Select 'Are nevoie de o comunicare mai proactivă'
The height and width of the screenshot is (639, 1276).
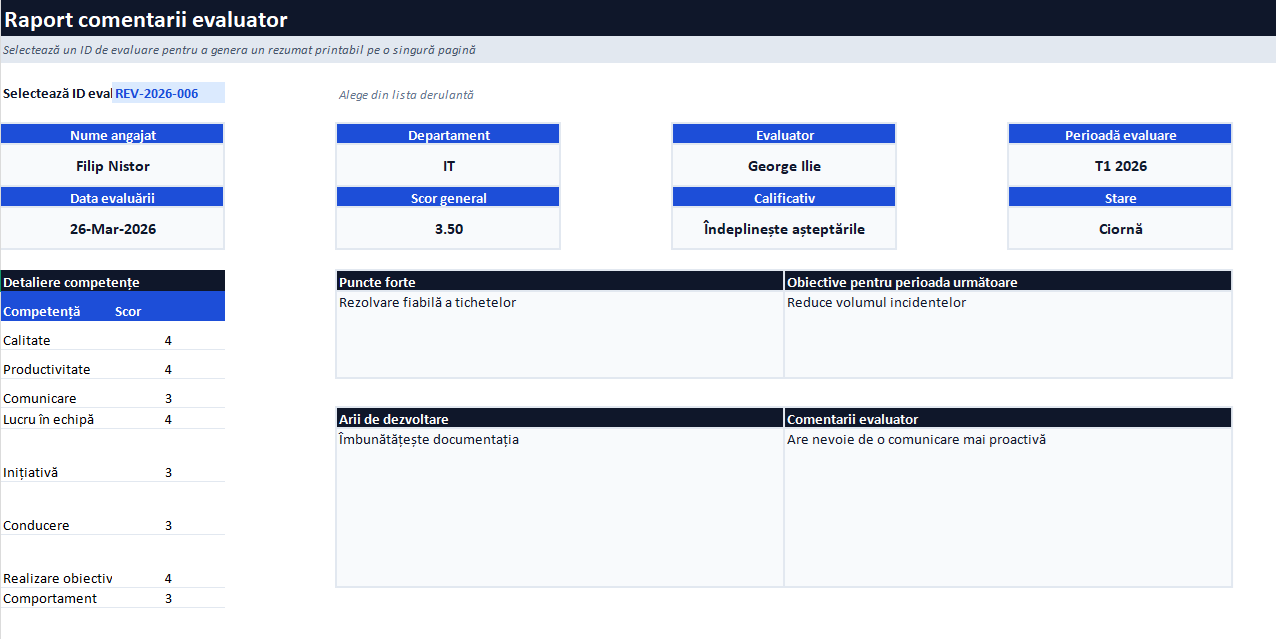click(x=917, y=439)
